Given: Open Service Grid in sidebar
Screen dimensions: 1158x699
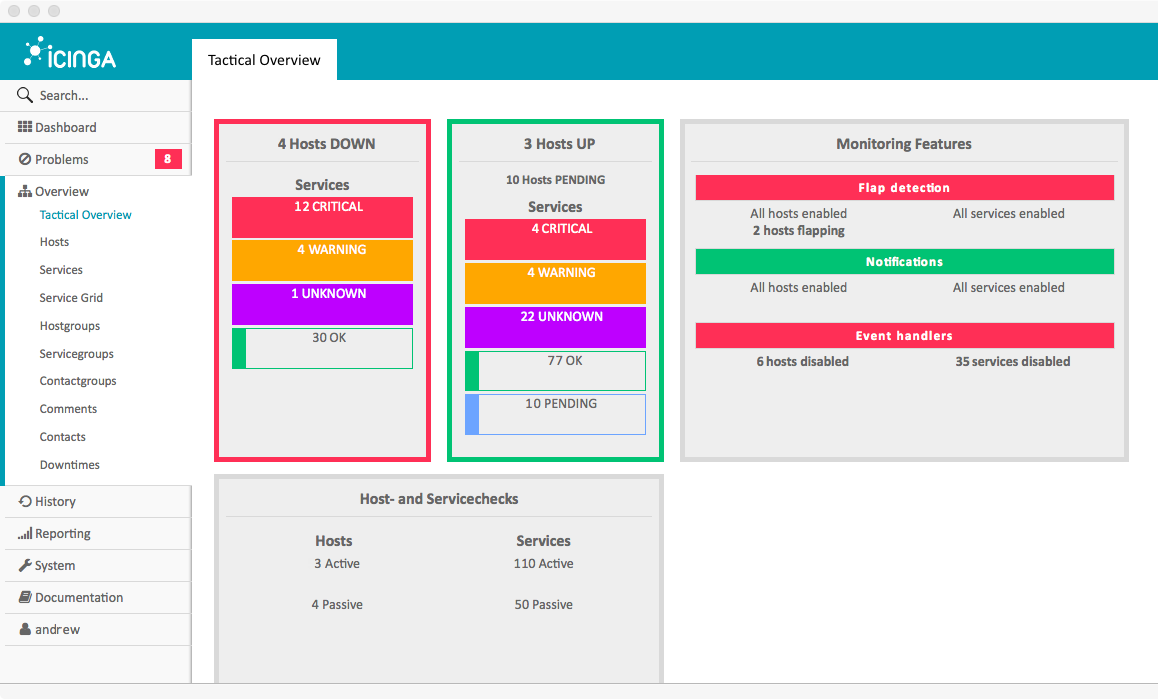Looking at the screenshot, I should (71, 298).
